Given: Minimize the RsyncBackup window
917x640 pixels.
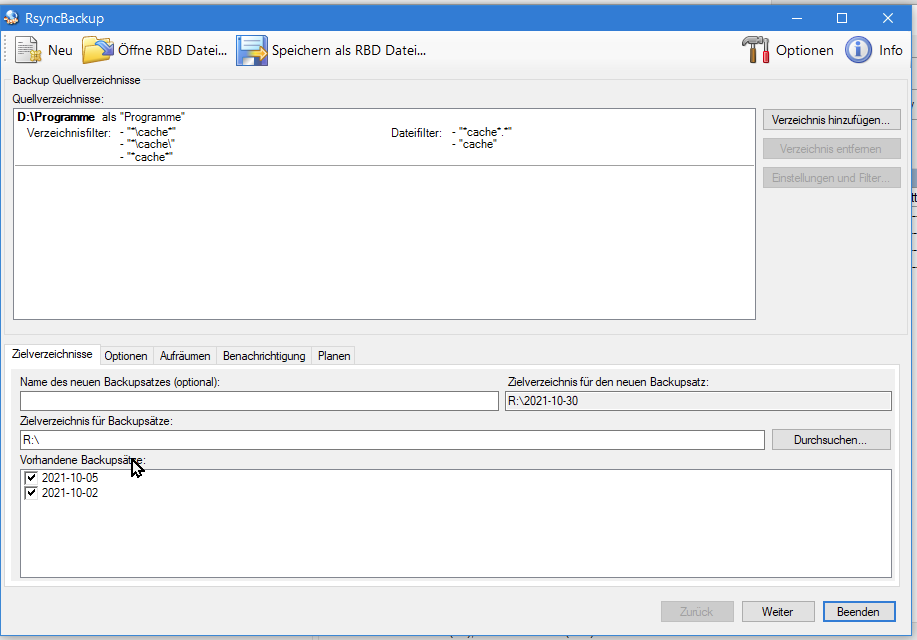Looking at the screenshot, I should coord(797,18).
